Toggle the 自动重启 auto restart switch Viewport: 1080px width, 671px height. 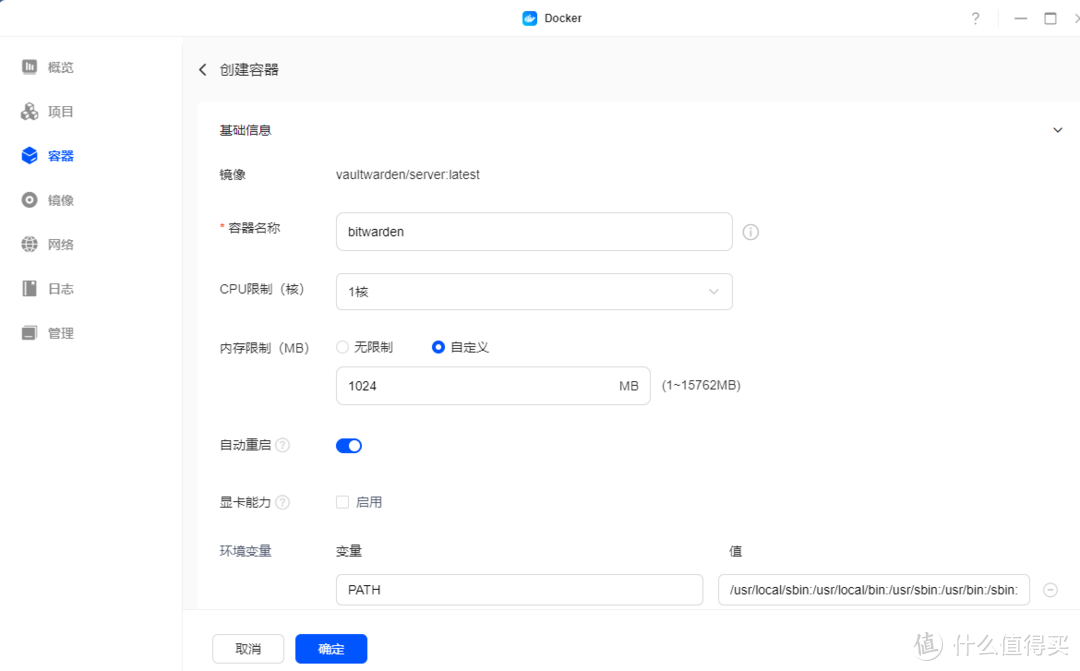[349, 446]
